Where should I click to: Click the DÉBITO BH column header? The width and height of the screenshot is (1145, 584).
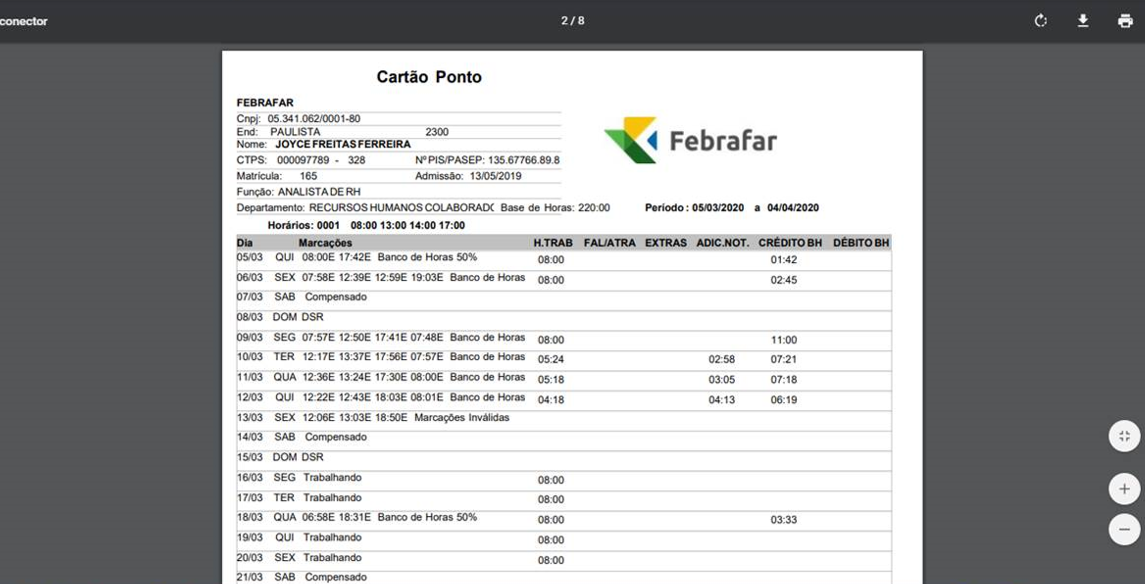[860, 243]
